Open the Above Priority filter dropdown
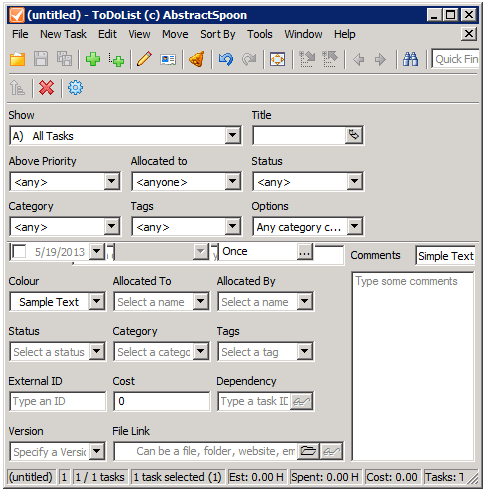Screen dimensions: 485x491 click(111, 182)
